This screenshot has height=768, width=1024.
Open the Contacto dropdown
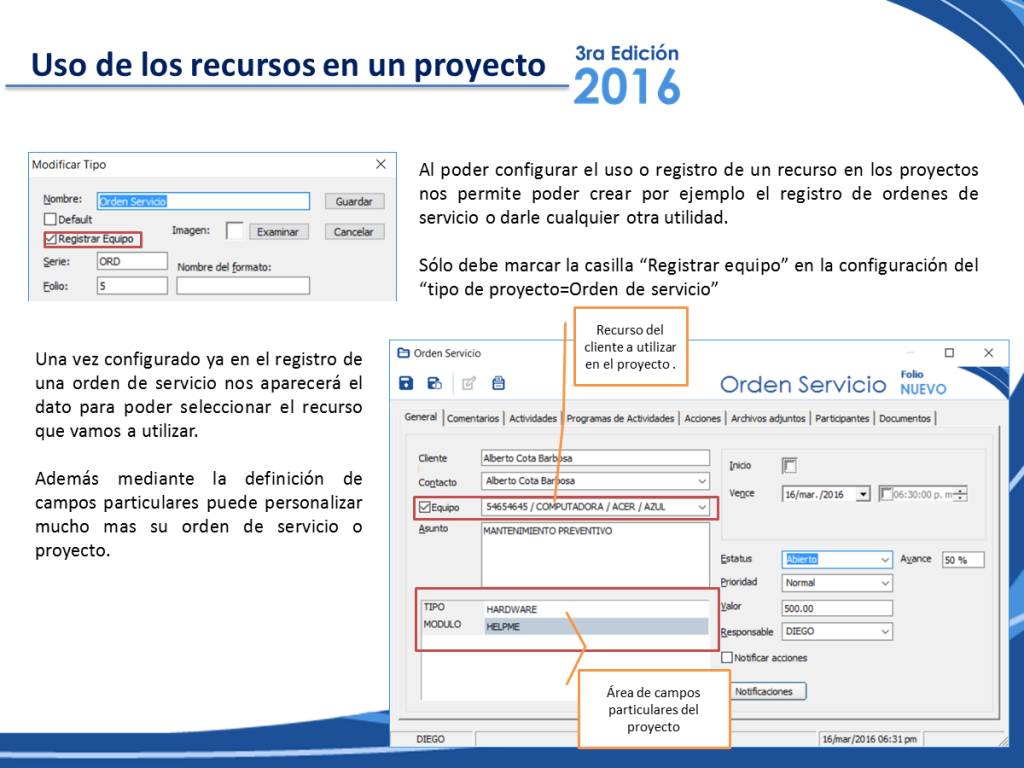[702, 481]
